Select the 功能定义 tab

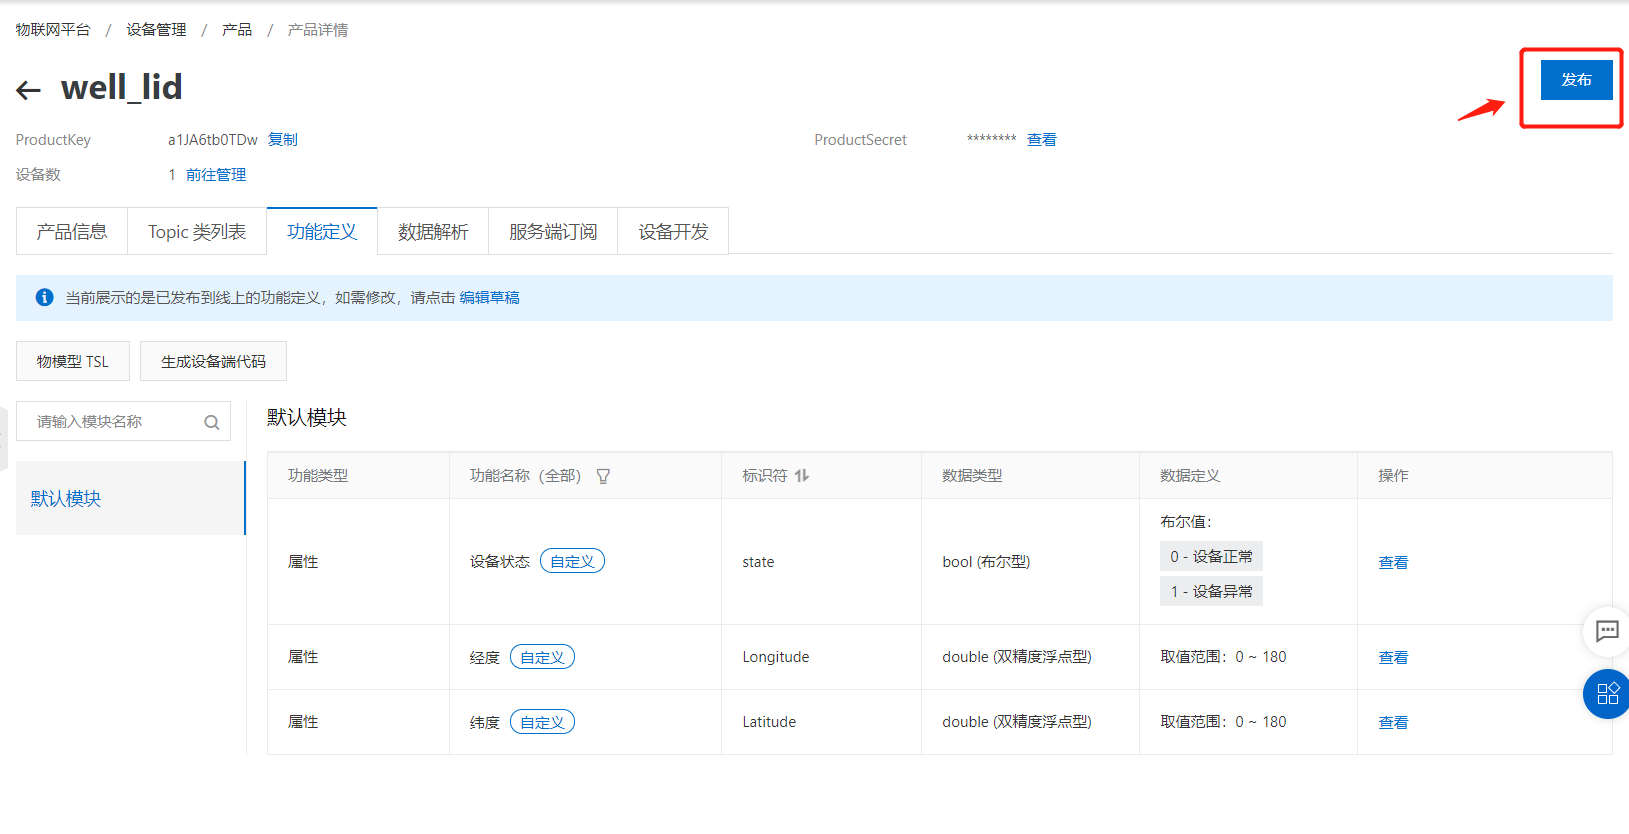(322, 232)
